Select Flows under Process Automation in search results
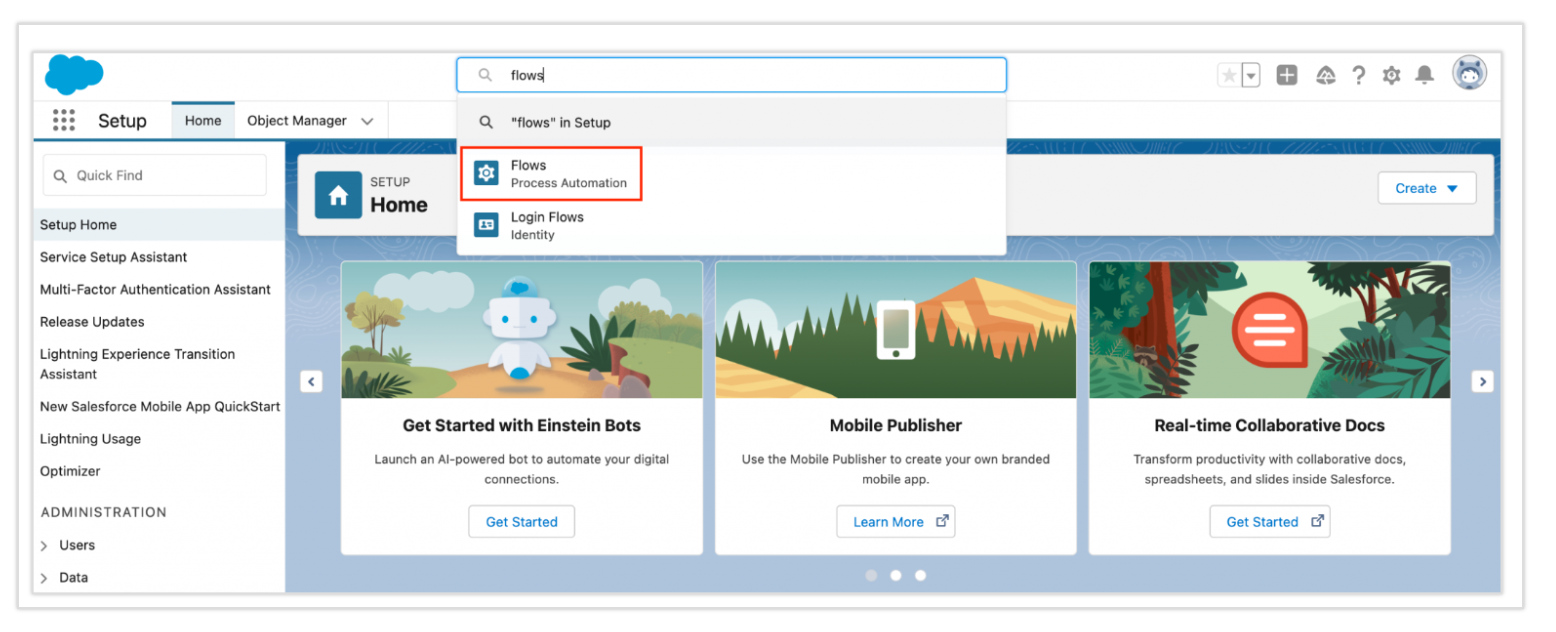Viewport: 1556px width, 632px height. 552,173
